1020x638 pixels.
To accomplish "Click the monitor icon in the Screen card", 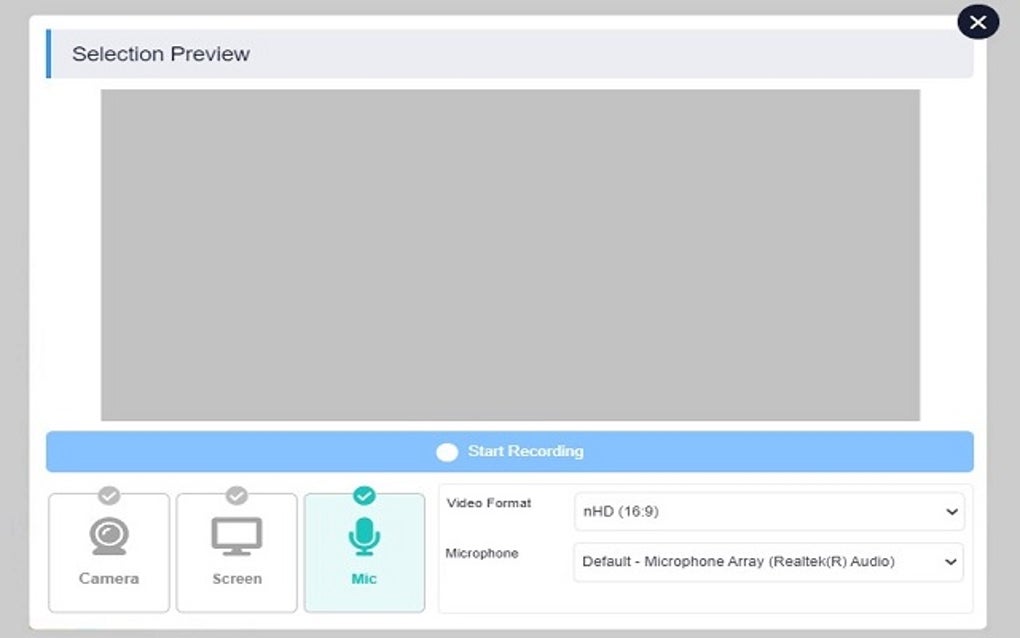I will [236, 534].
